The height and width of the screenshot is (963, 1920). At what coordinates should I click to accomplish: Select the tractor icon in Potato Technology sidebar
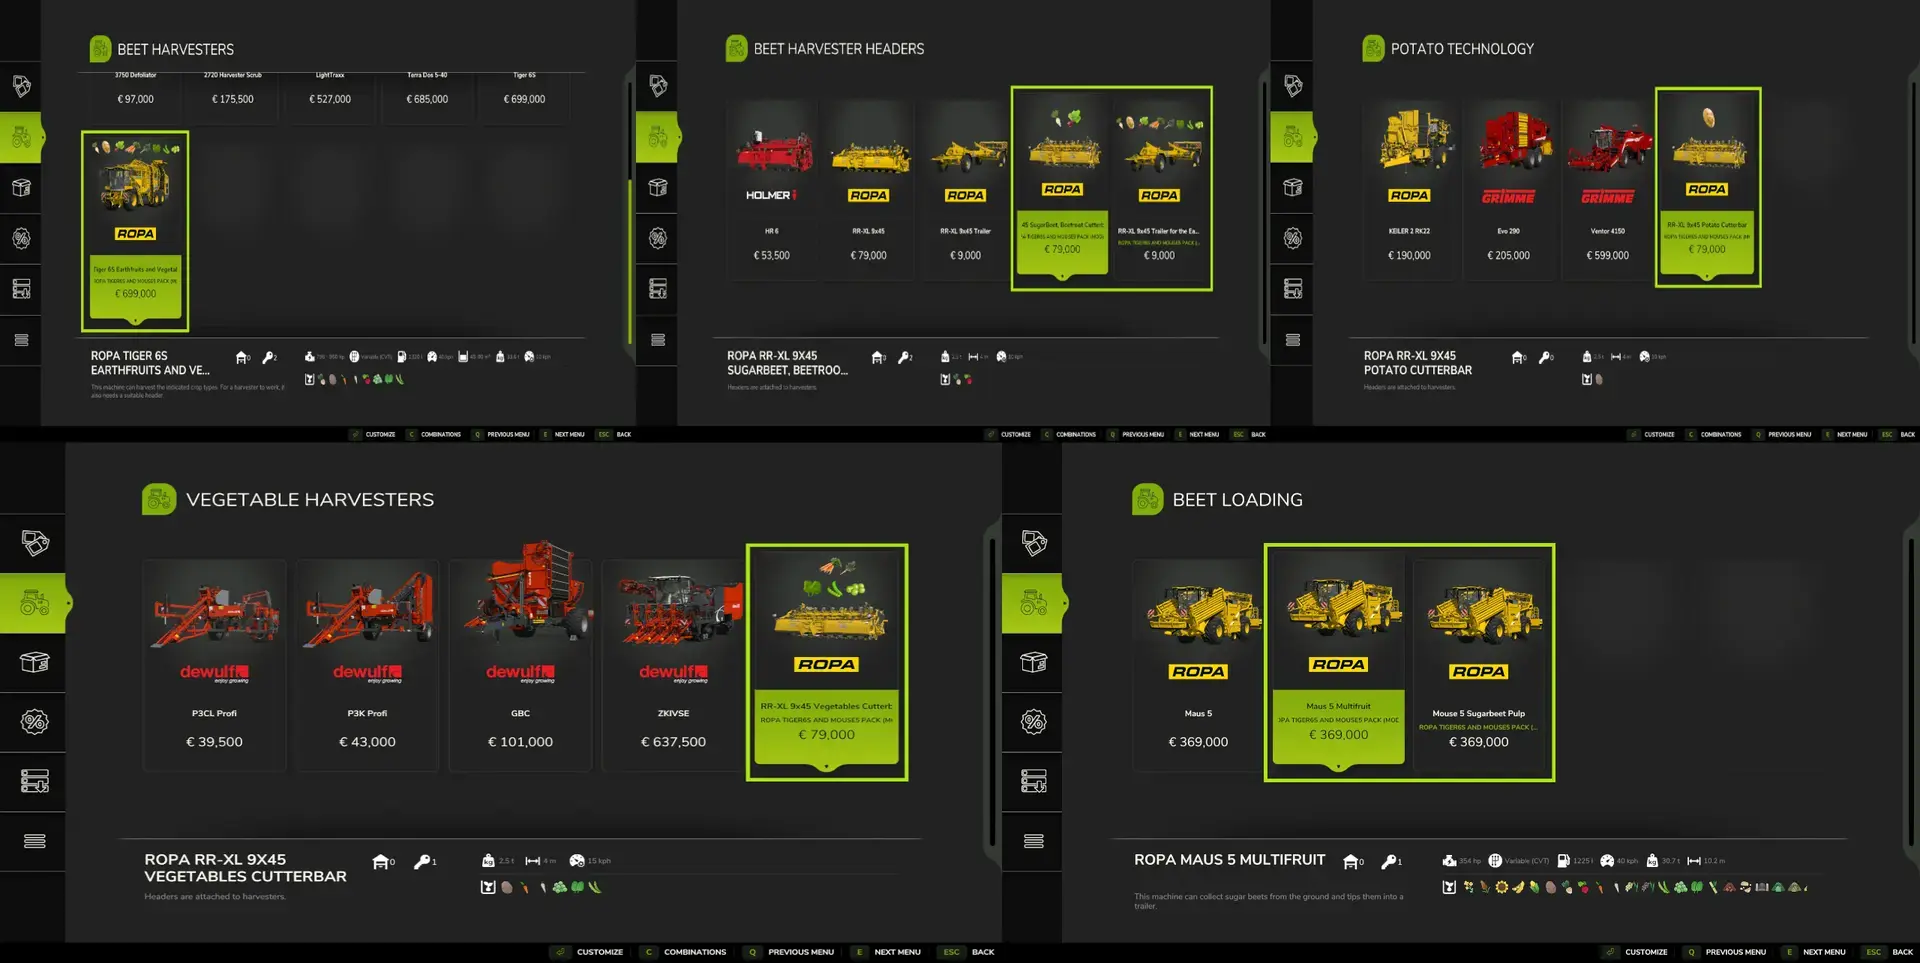1292,137
